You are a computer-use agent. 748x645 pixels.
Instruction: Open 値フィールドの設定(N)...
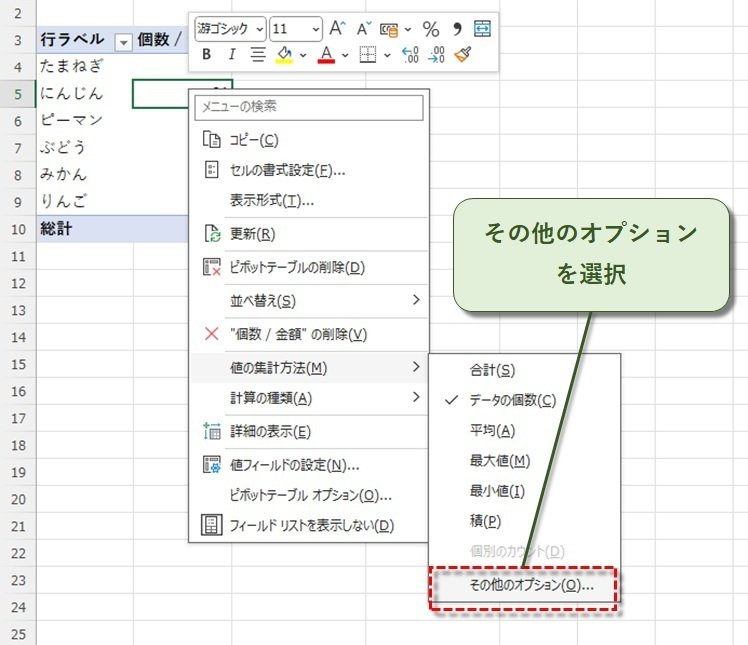coord(309,465)
